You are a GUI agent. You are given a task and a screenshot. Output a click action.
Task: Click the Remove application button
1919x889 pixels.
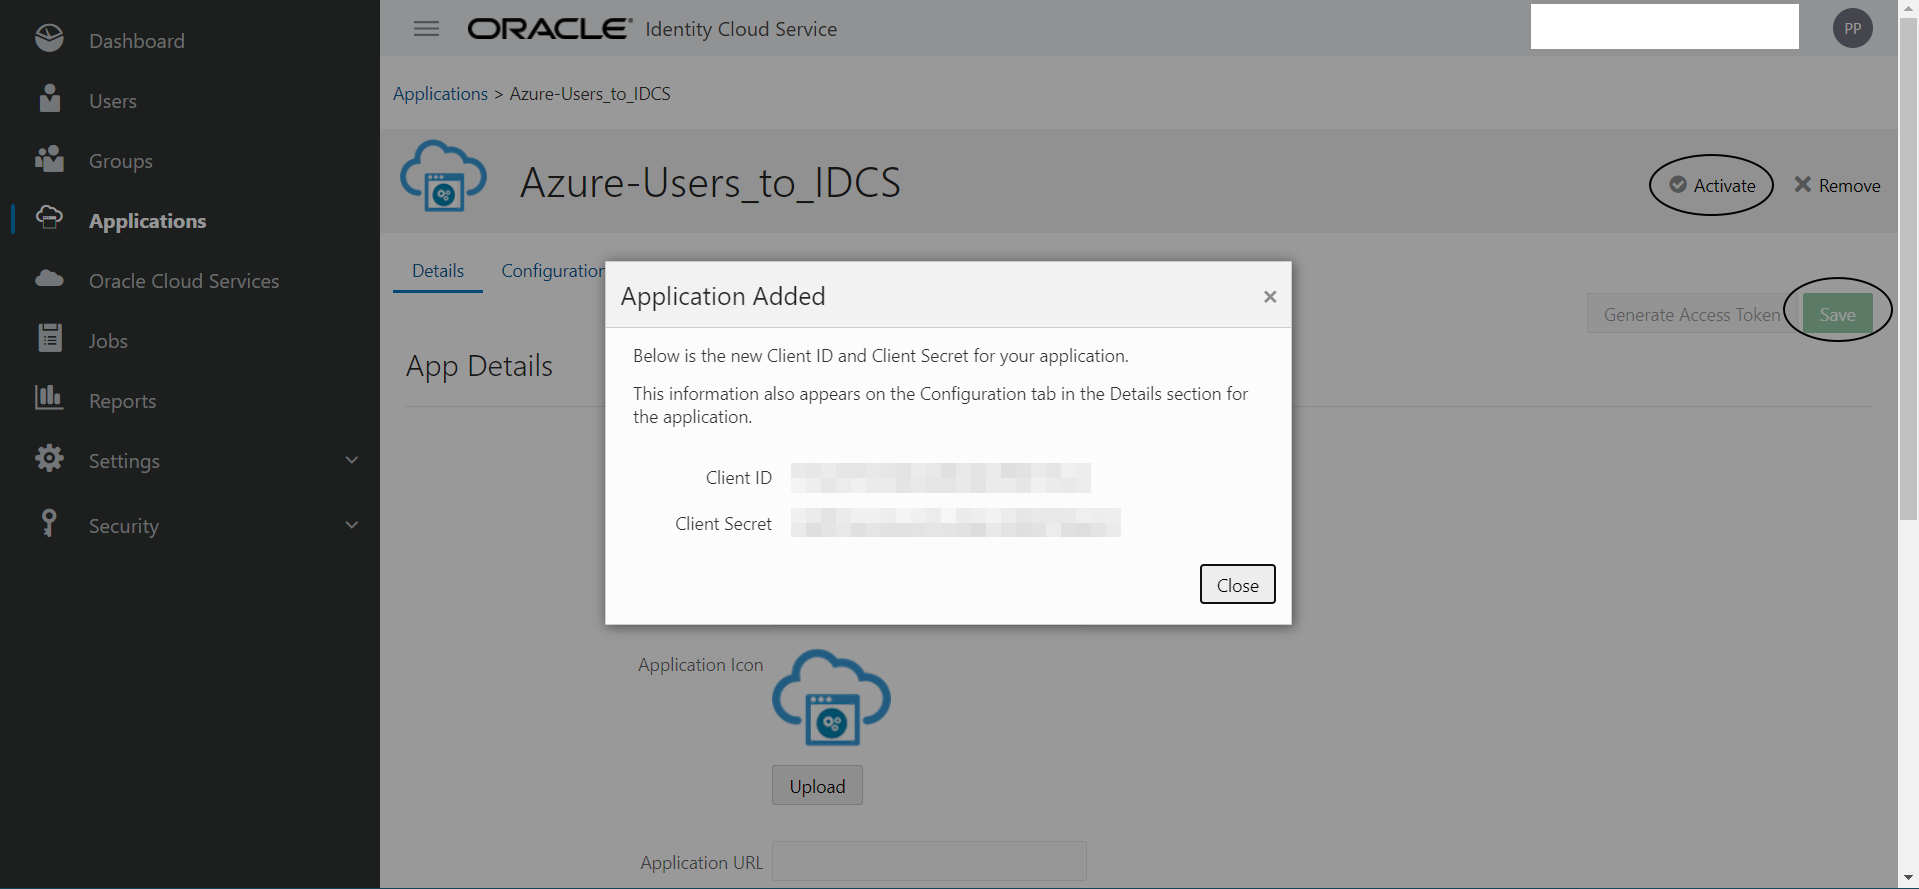[1837, 185]
